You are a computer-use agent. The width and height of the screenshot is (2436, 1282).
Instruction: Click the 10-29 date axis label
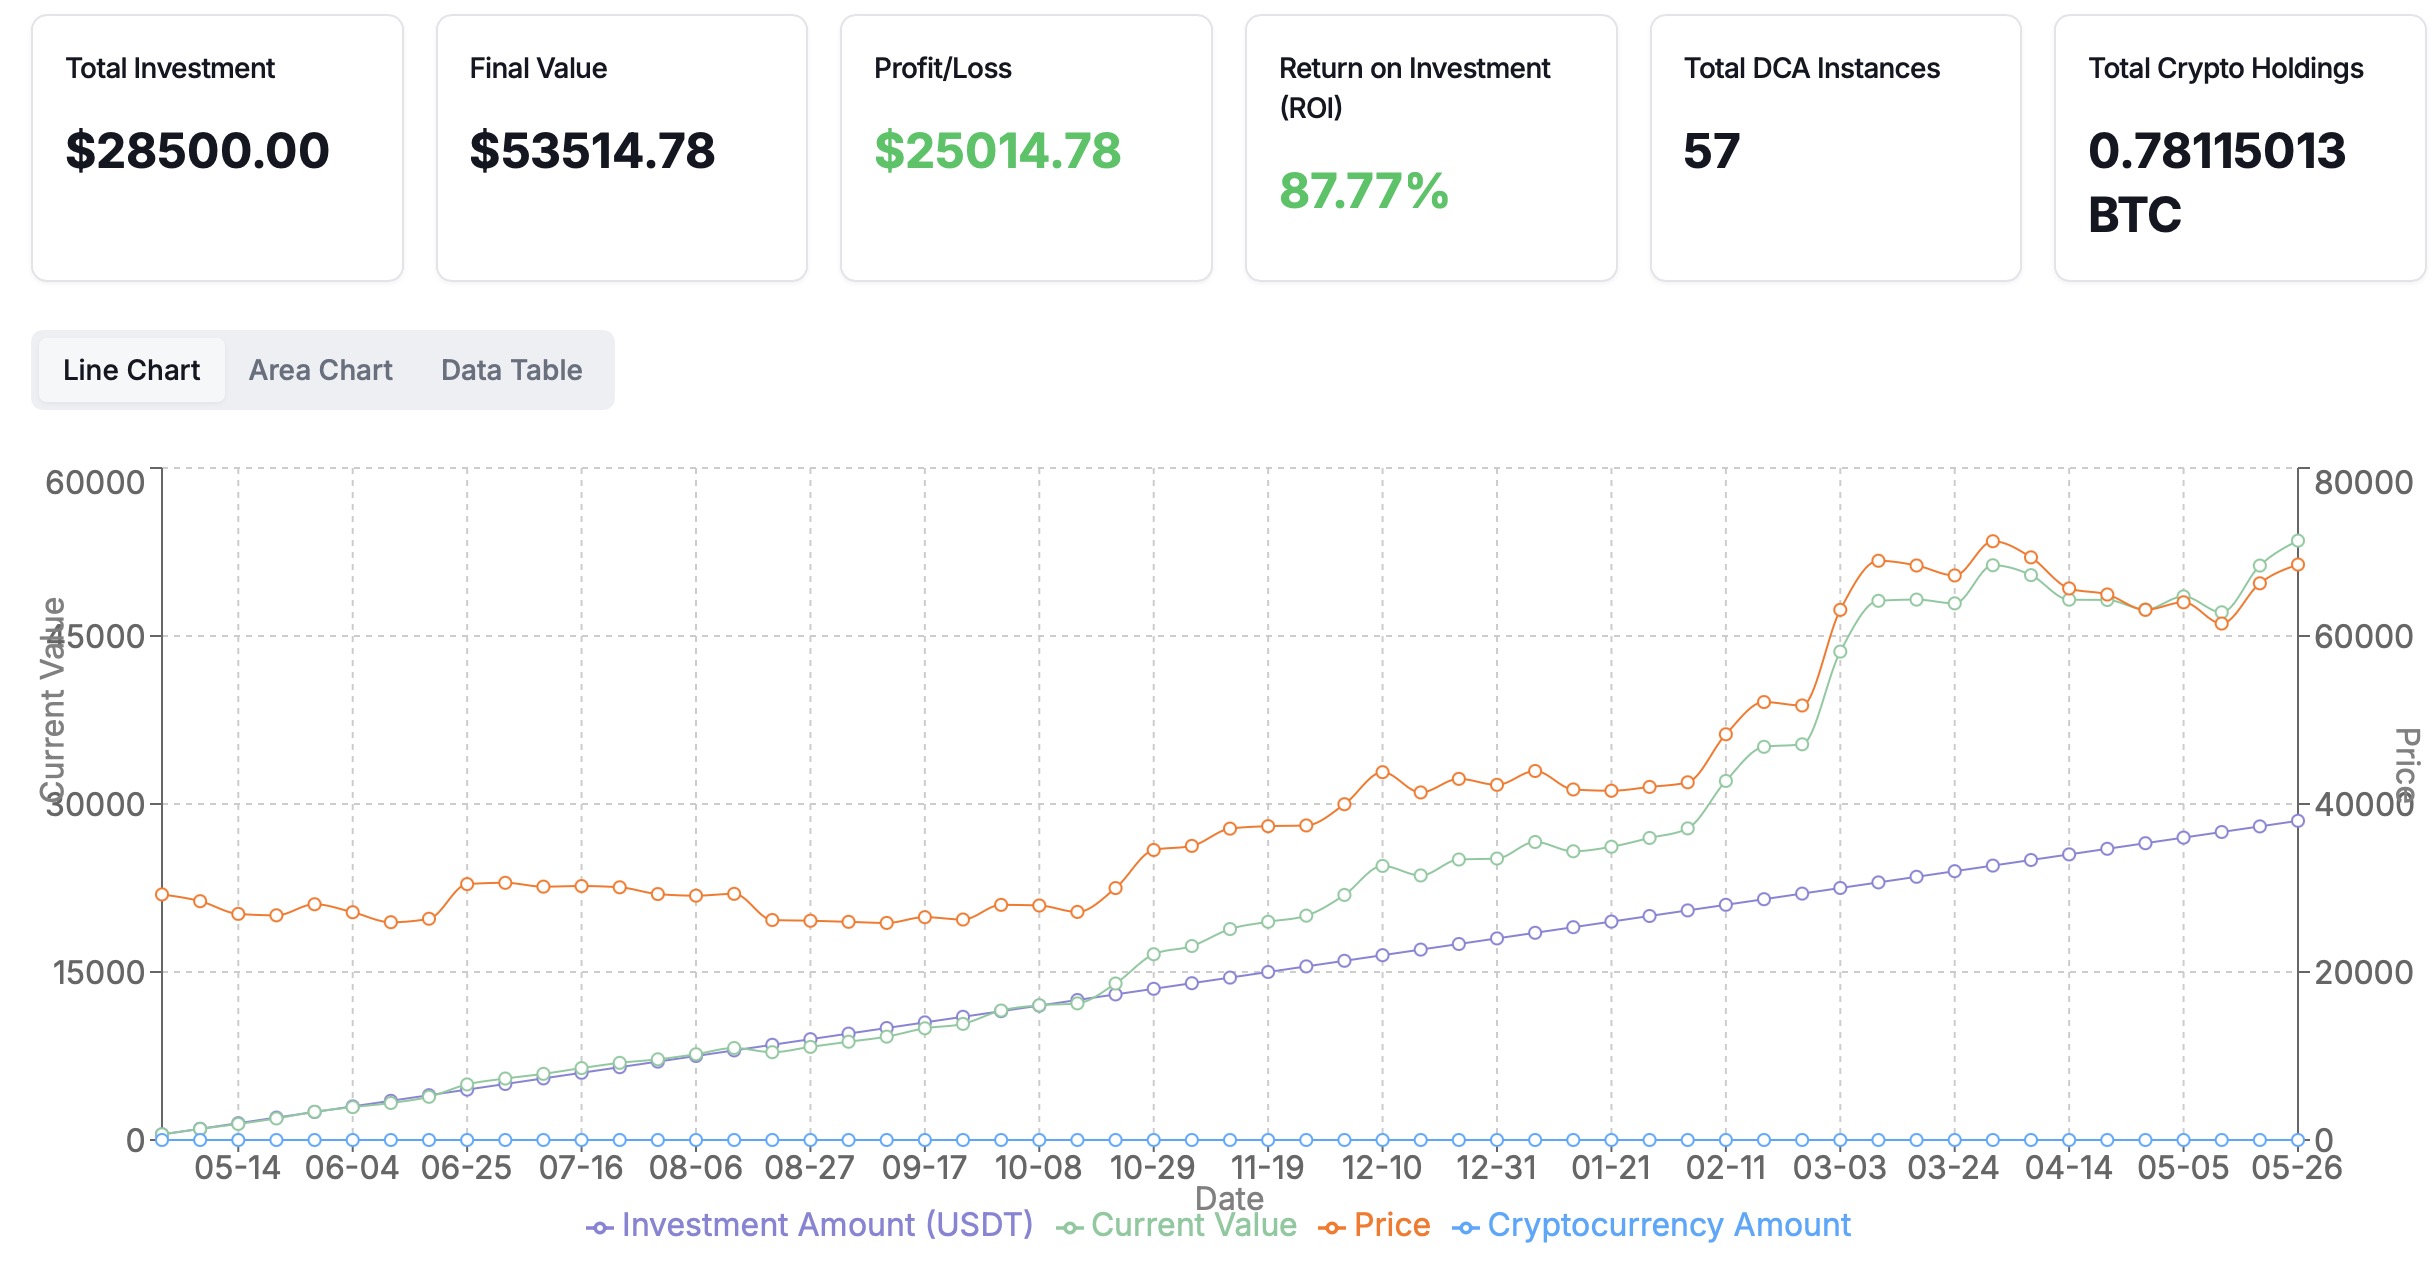pos(1152,1167)
